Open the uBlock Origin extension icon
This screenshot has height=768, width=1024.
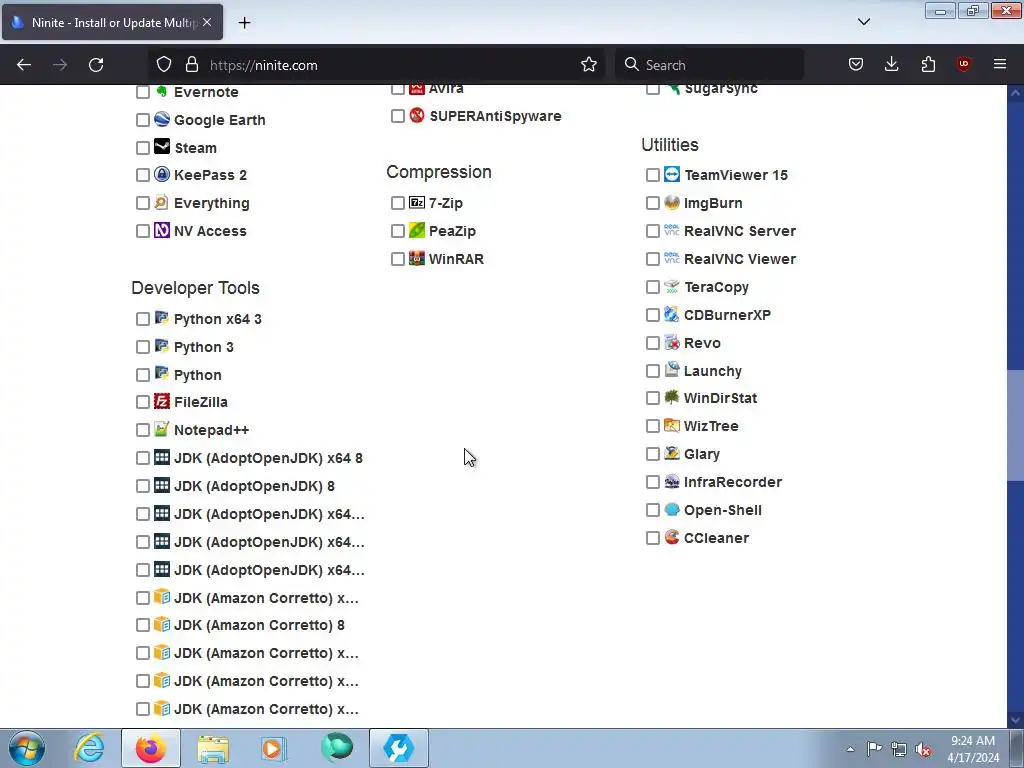pyautogui.click(x=963, y=64)
